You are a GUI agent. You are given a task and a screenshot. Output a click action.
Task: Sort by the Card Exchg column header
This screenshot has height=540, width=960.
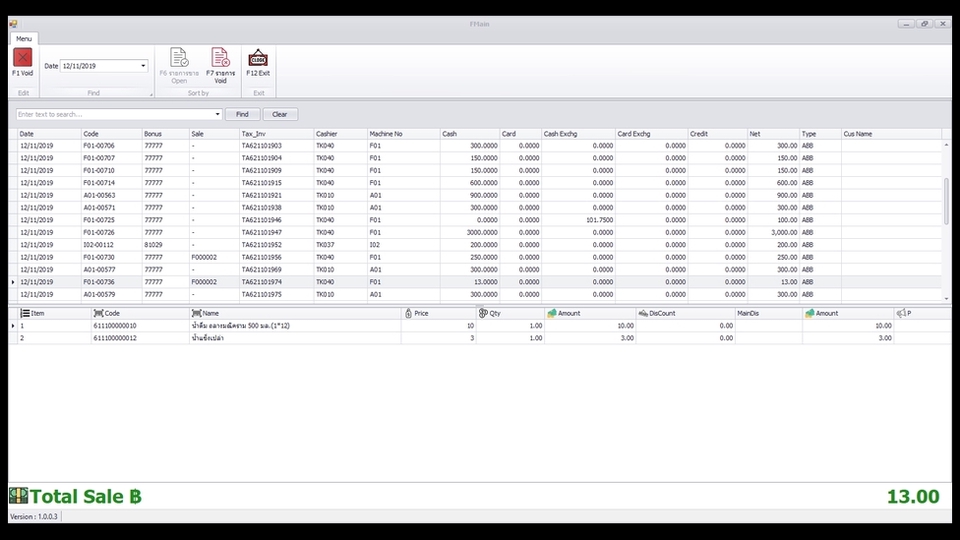coord(651,133)
